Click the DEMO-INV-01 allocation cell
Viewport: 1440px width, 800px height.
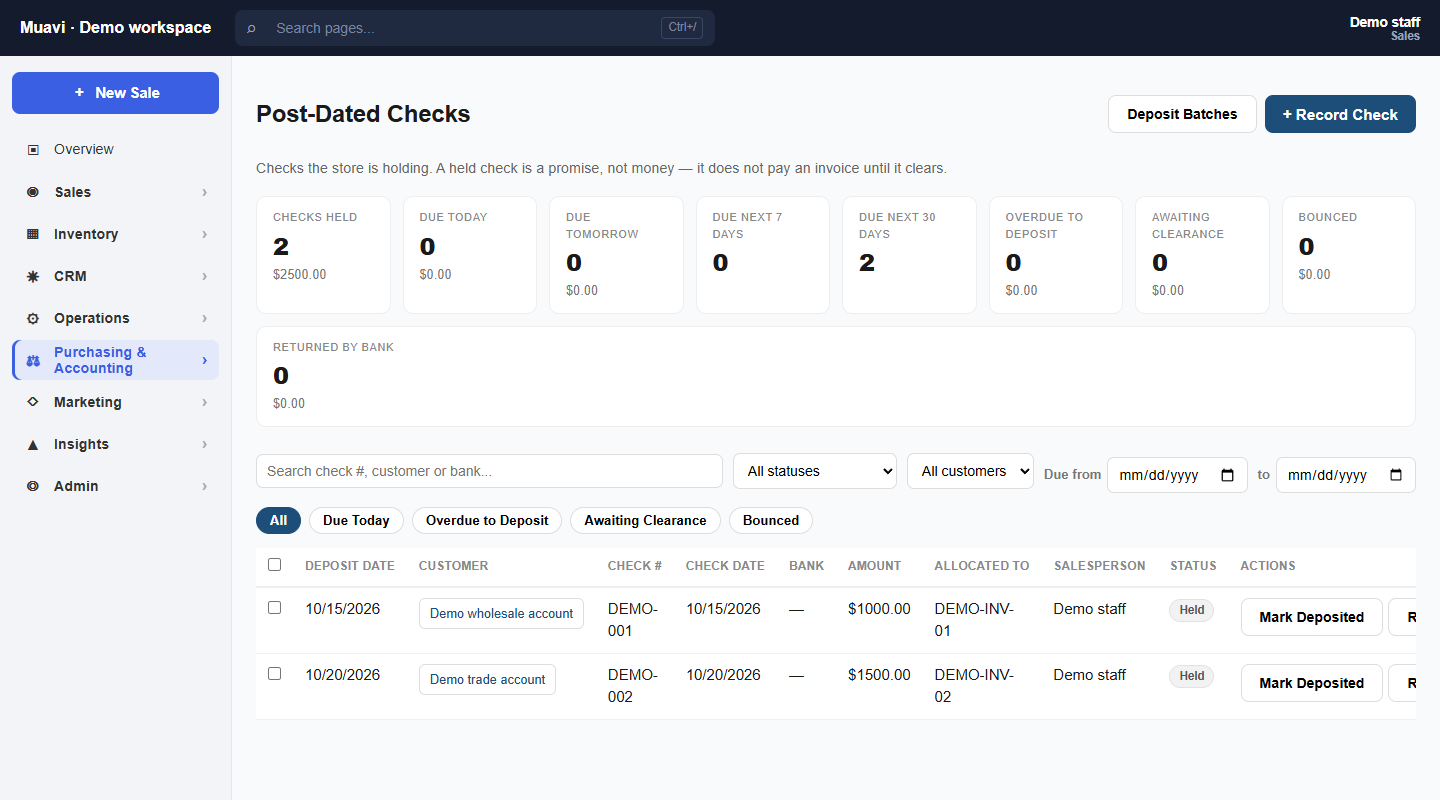click(974, 619)
